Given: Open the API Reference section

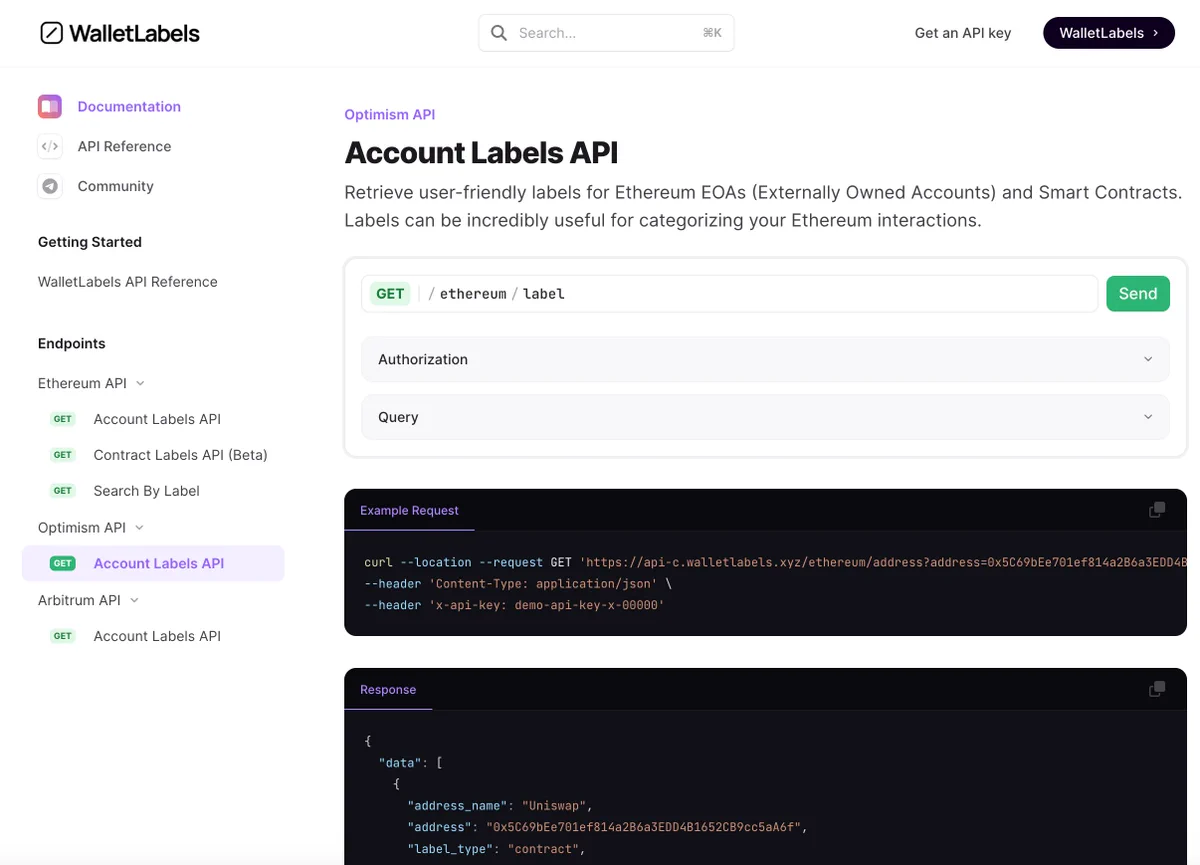Looking at the screenshot, I should 124,146.
